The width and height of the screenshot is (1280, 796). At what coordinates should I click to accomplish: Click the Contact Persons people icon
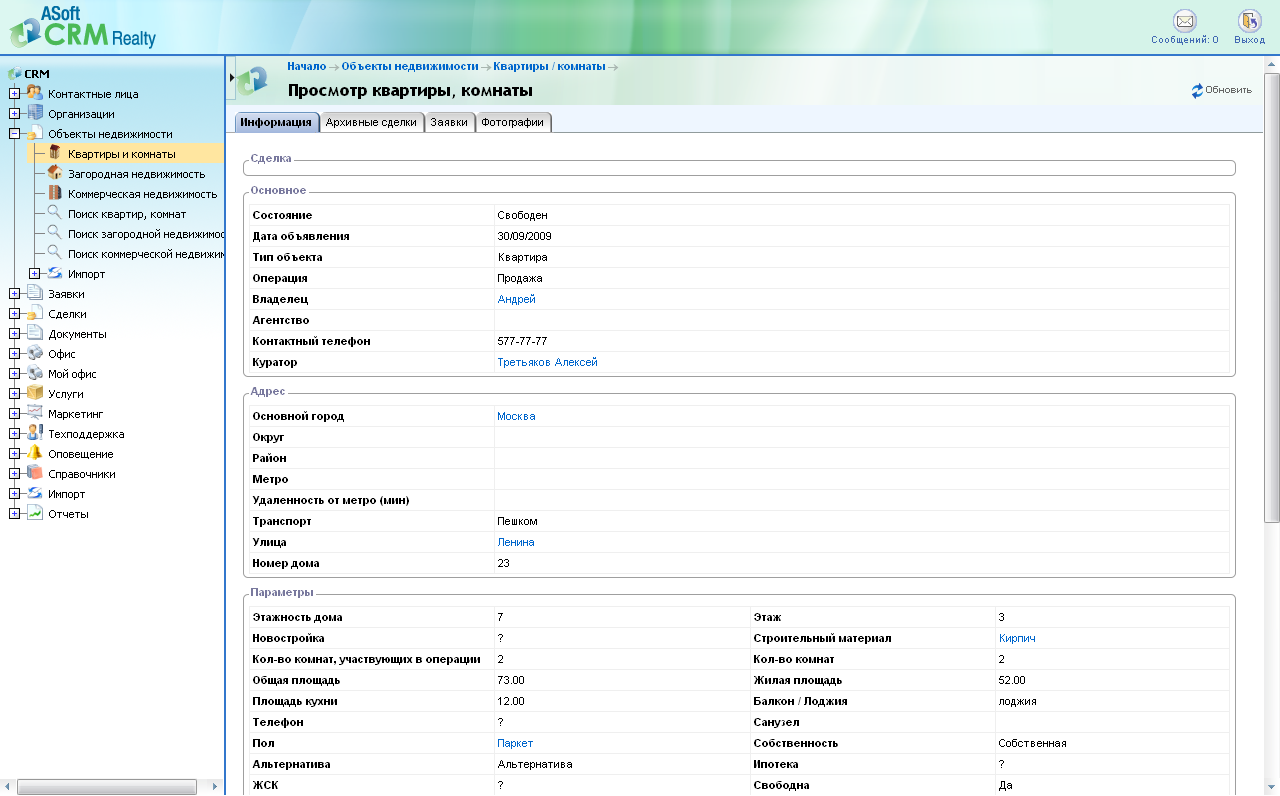(35, 93)
